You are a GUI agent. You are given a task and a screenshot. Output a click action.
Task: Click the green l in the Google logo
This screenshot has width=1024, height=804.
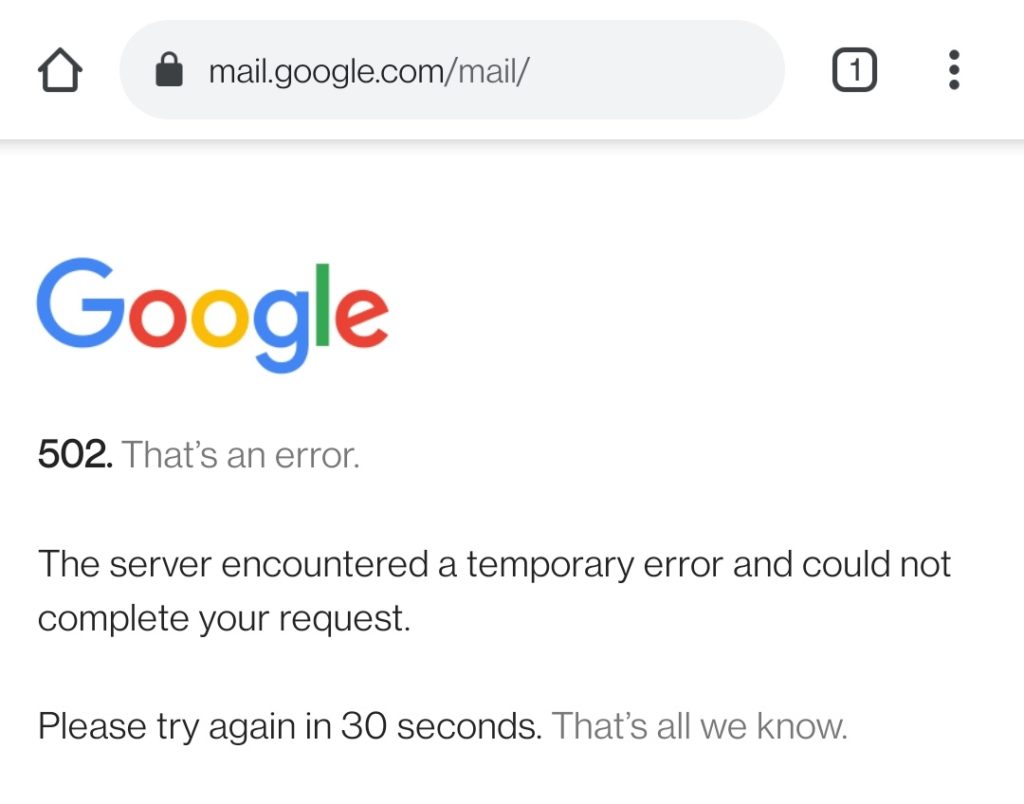click(x=322, y=304)
